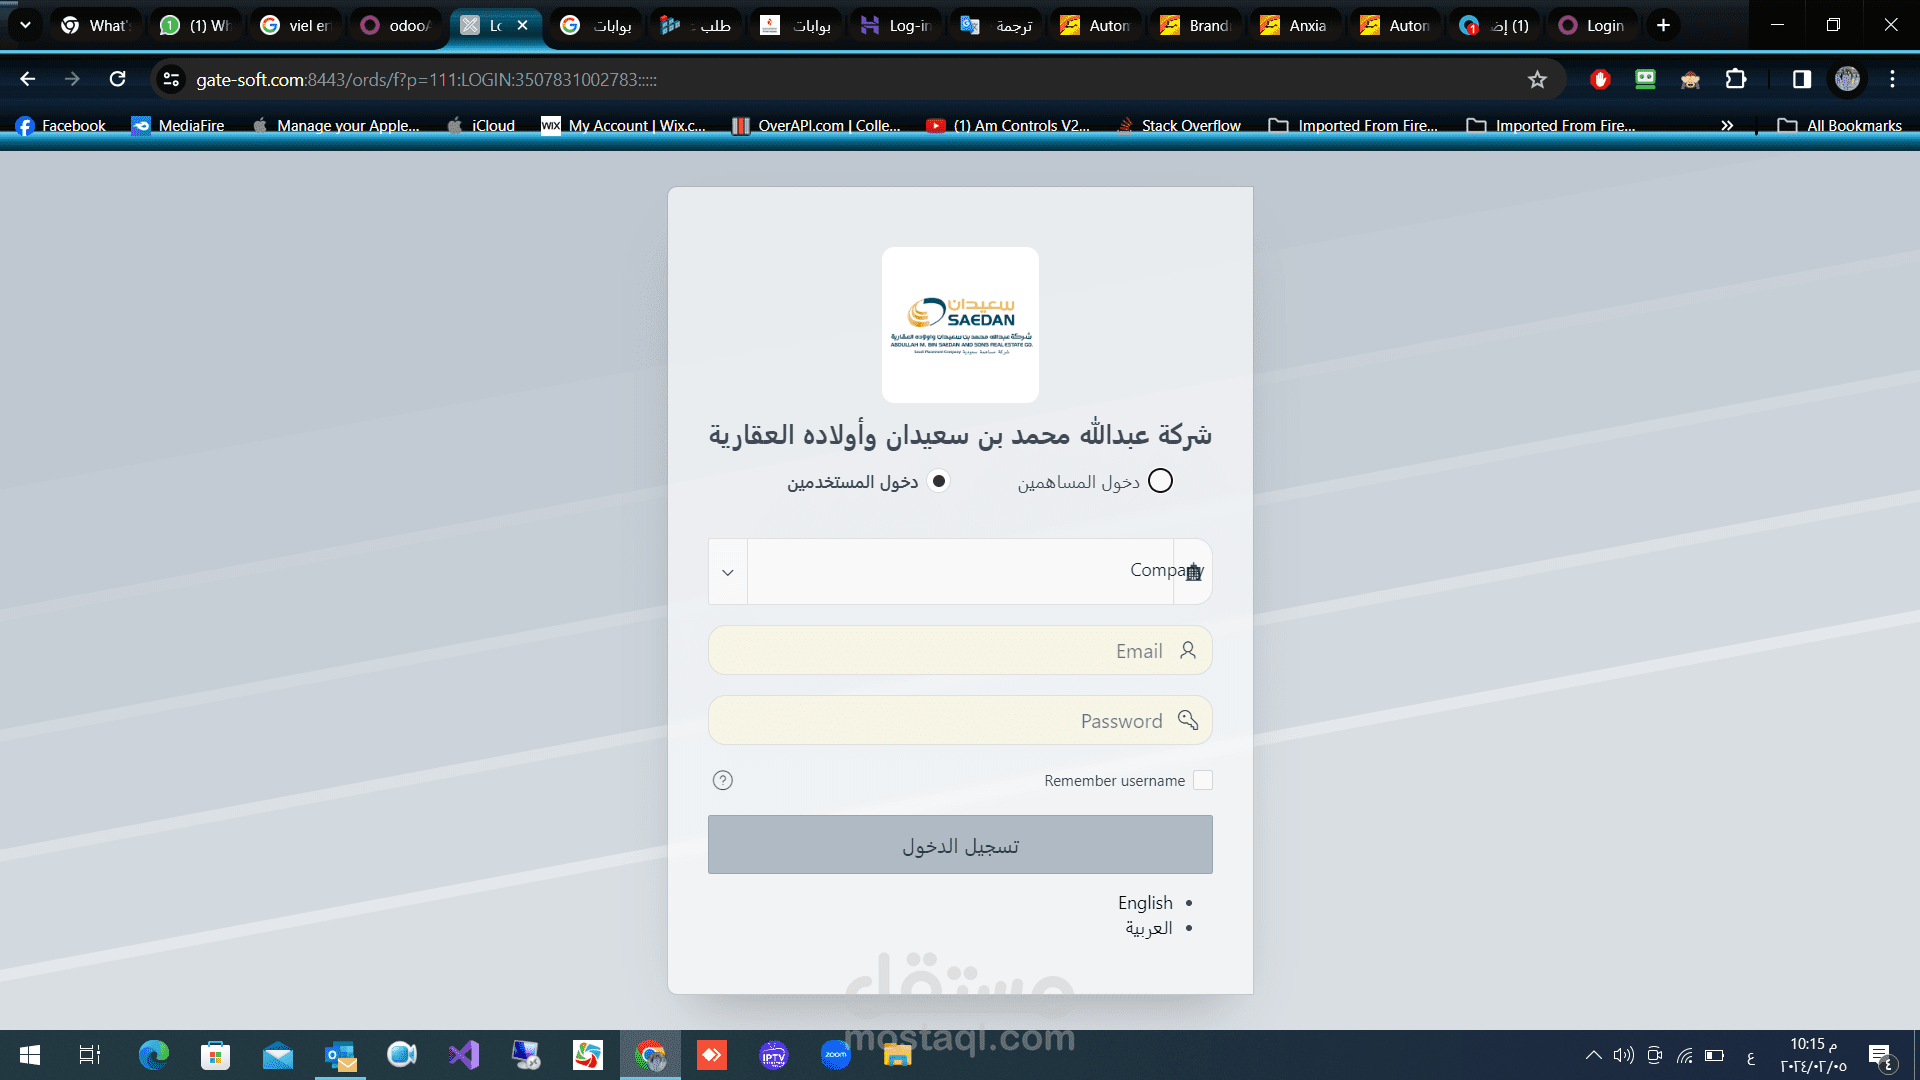Image resolution: width=1920 pixels, height=1080 pixels.
Task: Switch to the last Login tab
Action: click(x=1593, y=25)
